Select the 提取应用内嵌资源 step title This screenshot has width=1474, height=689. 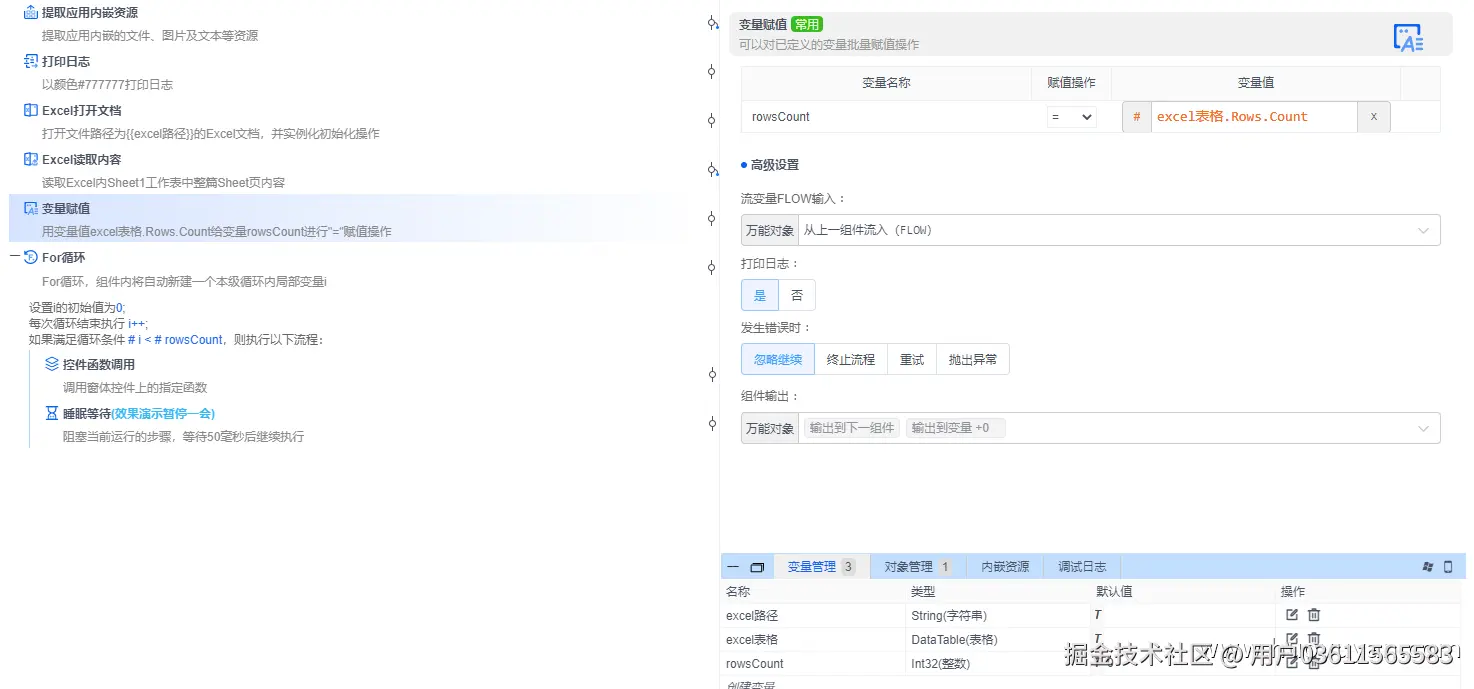coord(90,13)
